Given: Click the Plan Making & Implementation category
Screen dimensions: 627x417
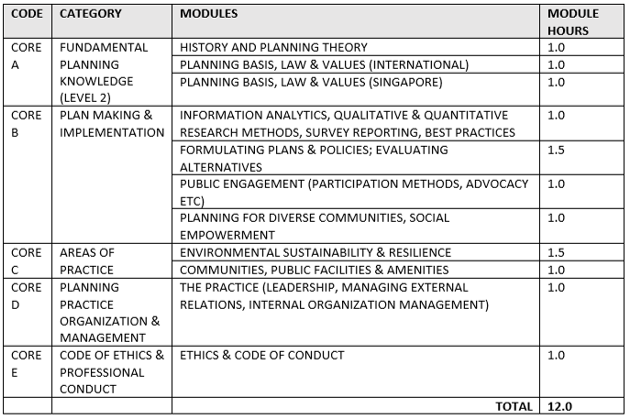Looking at the screenshot, I should [111, 124].
